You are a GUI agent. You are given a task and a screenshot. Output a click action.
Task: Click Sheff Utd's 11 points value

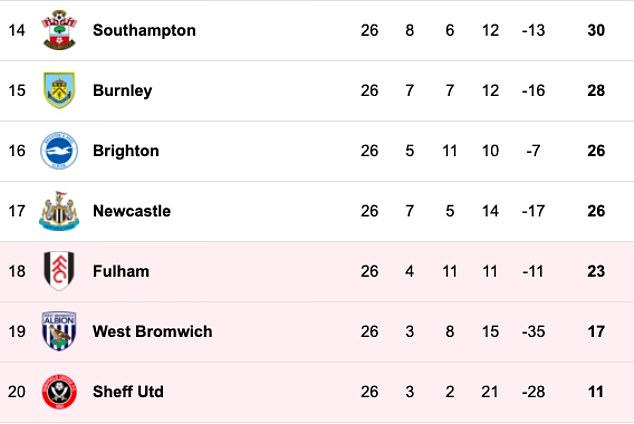(x=596, y=392)
